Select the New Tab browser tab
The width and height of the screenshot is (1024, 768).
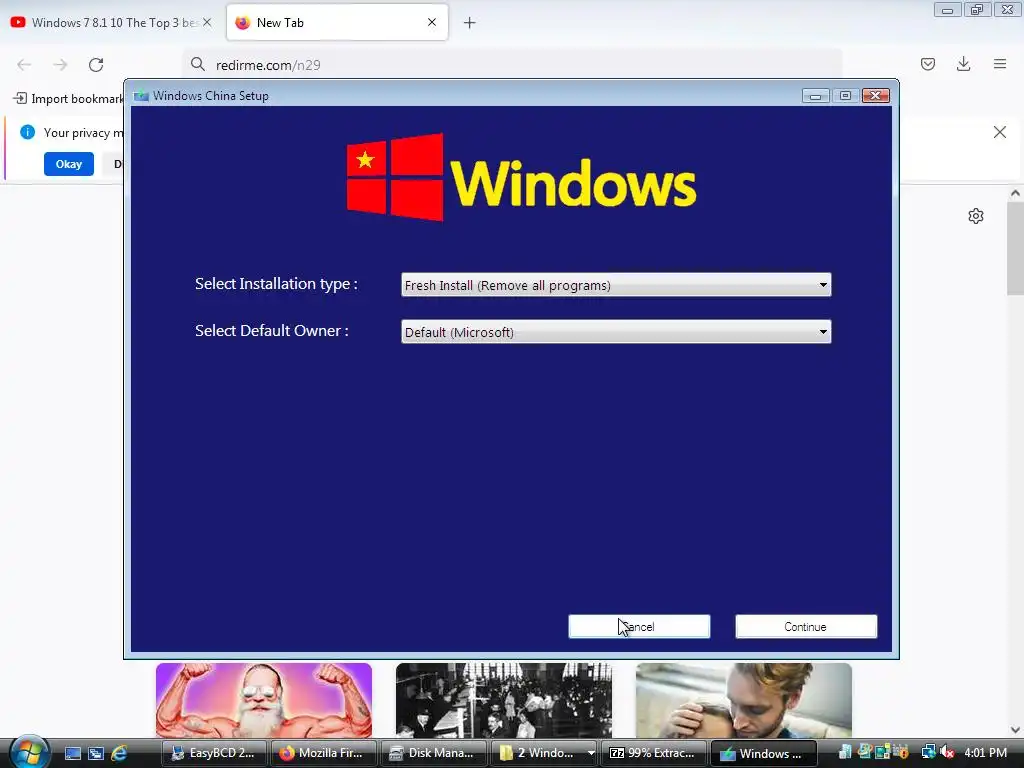point(337,22)
